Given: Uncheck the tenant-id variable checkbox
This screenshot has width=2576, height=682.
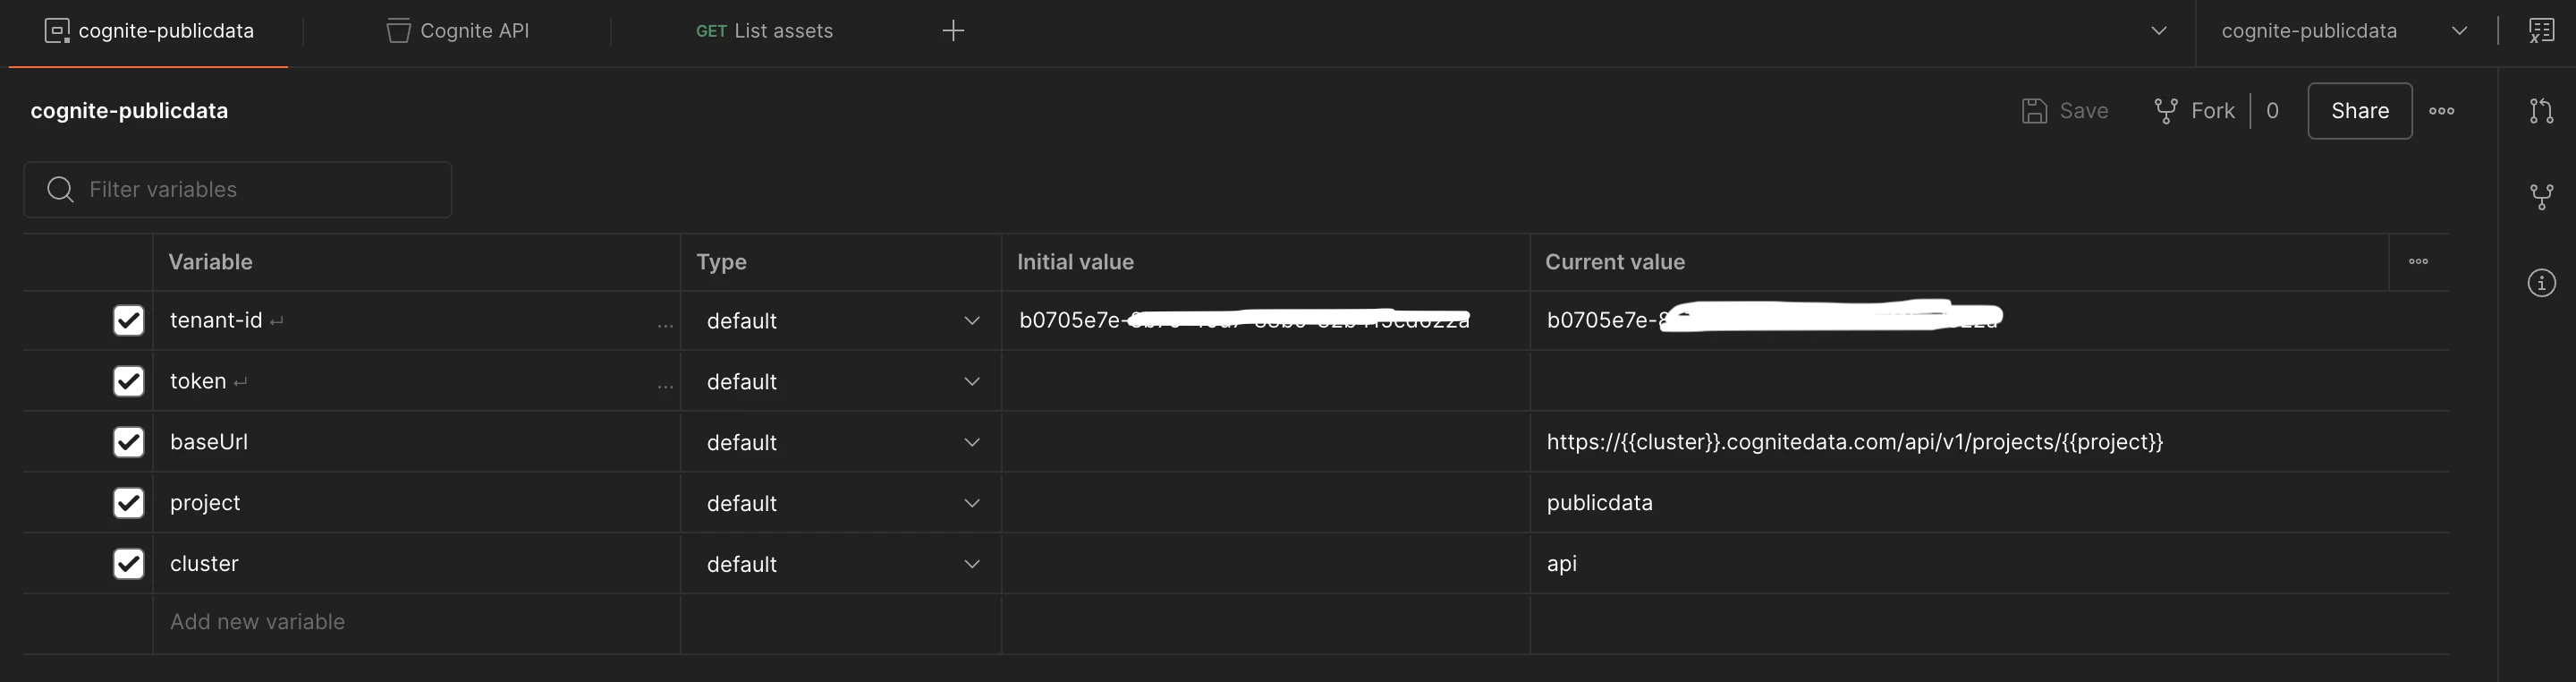Looking at the screenshot, I should coord(129,320).
